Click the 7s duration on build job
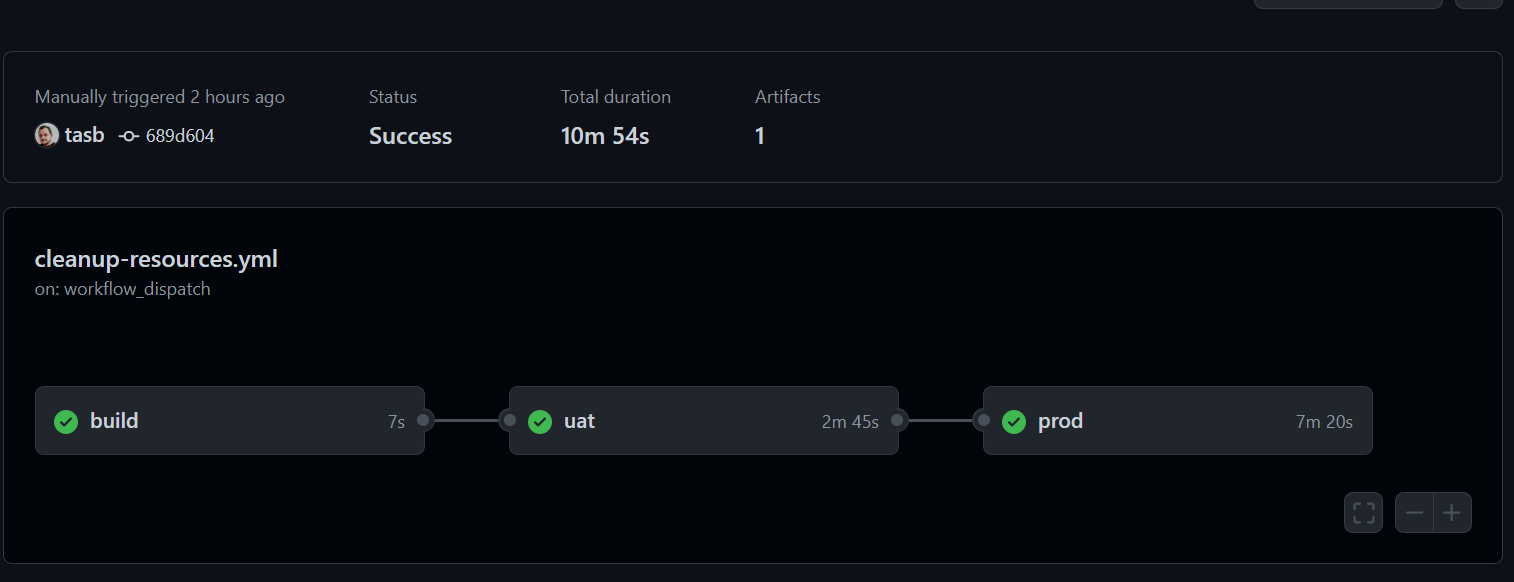Image resolution: width=1514 pixels, height=582 pixels. [x=398, y=421]
